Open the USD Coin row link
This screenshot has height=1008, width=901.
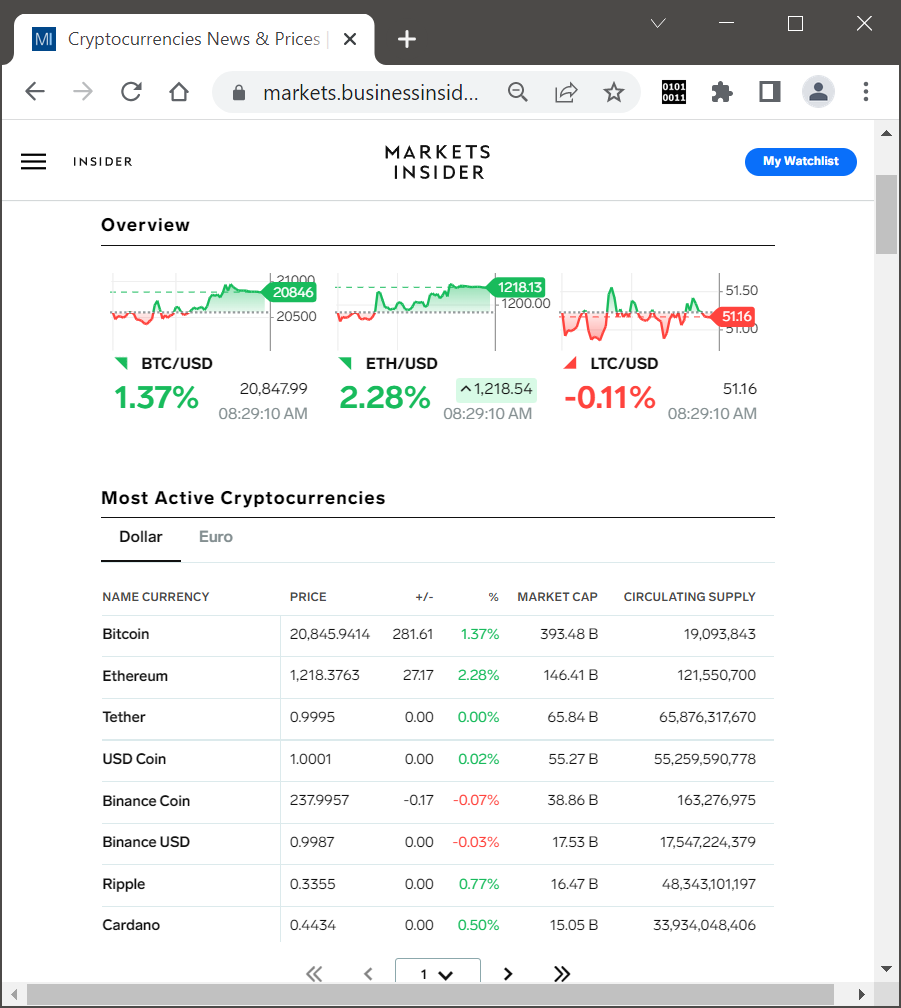pos(134,759)
